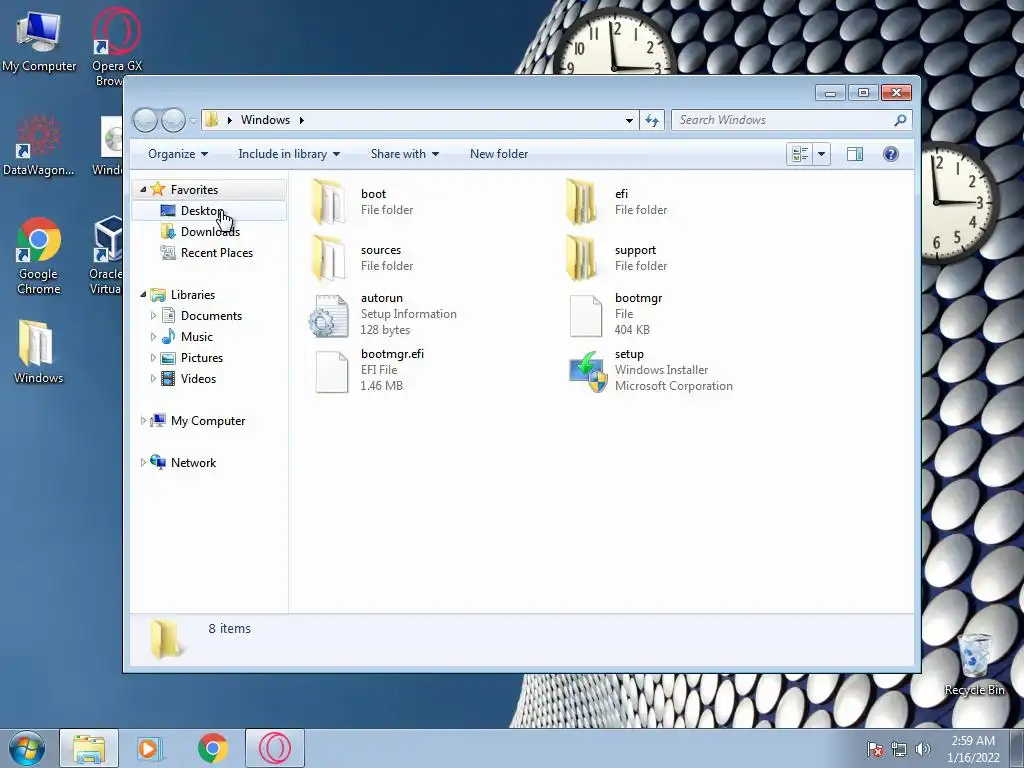The height and width of the screenshot is (768, 1024).
Task: Expand the Music library
Action: pos(153,337)
